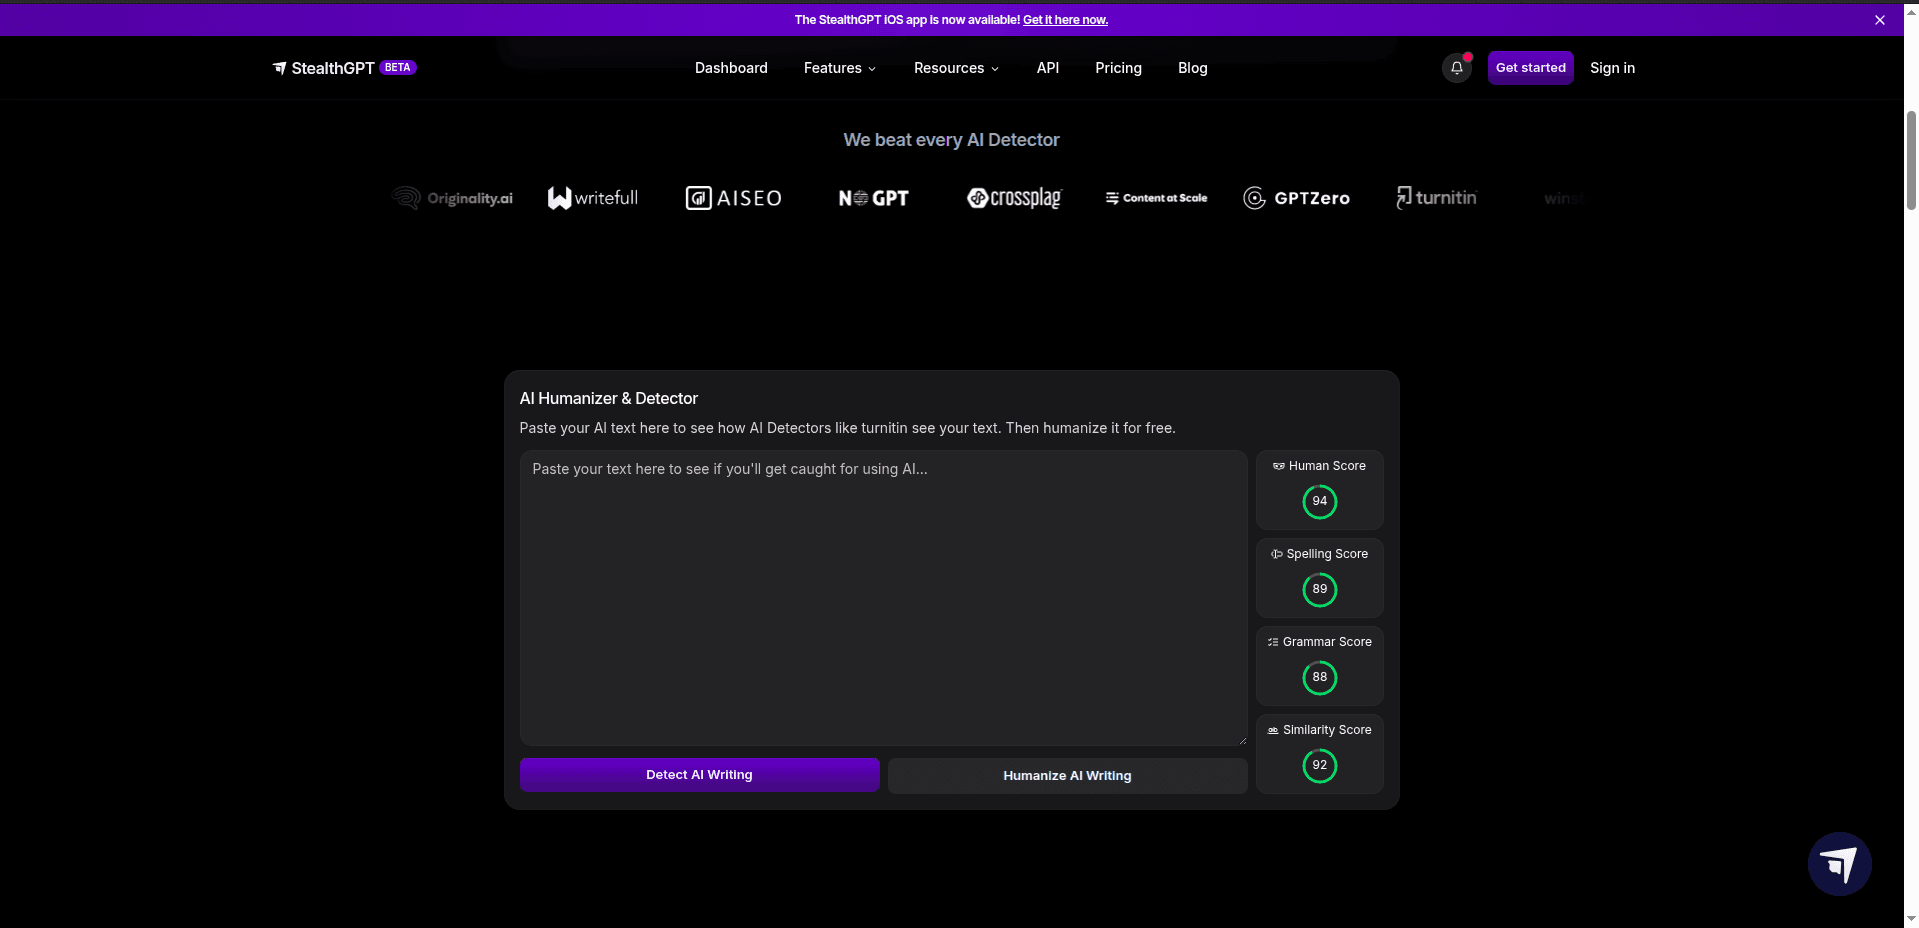Image resolution: width=1919 pixels, height=928 pixels.
Task: Click the textarea resize handle
Action: click(x=1242, y=740)
